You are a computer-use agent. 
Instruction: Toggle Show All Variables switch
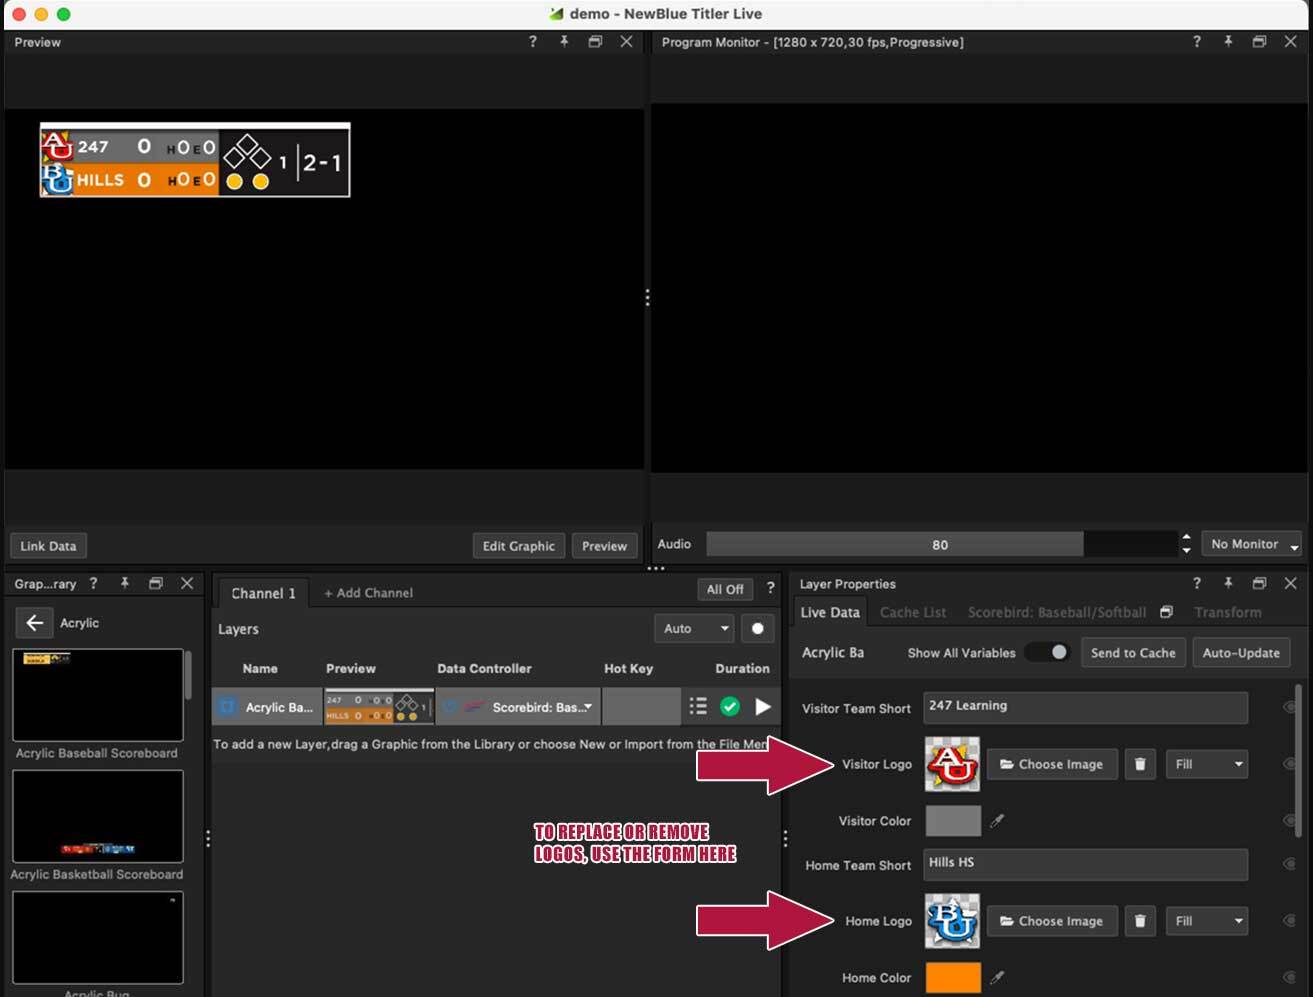pyautogui.click(x=1048, y=652)
